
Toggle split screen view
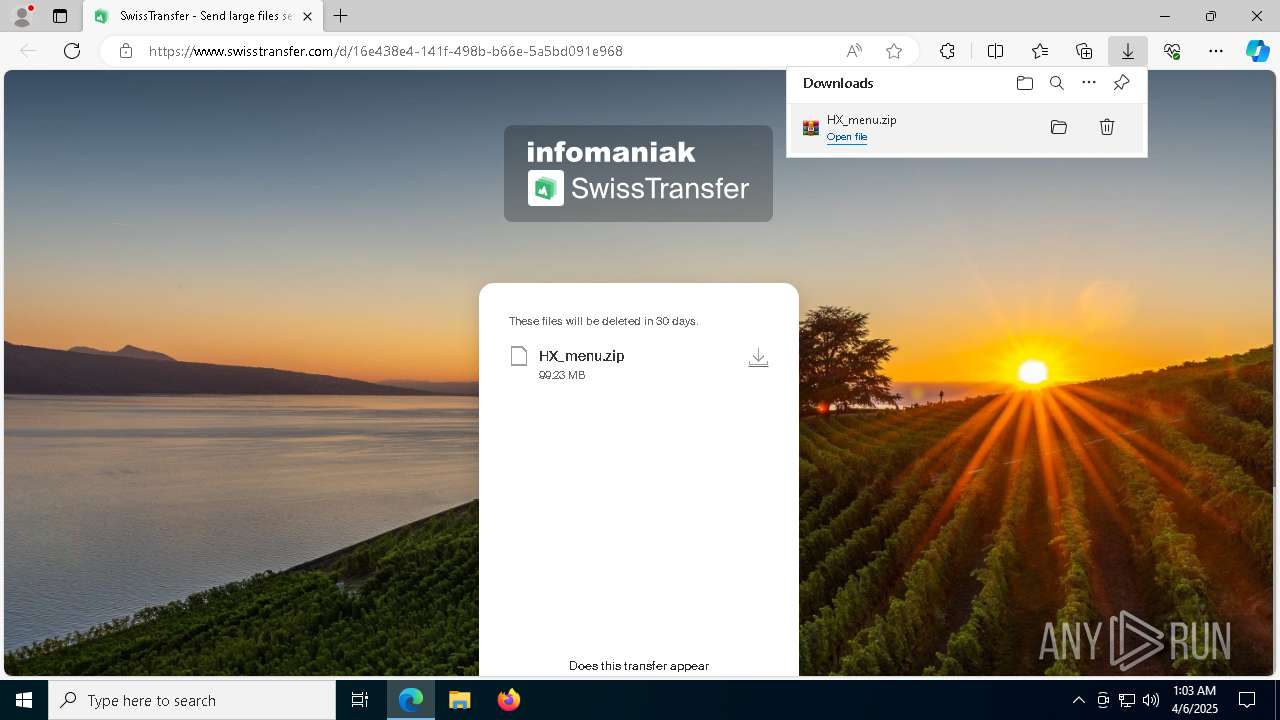tap(996, 51)
